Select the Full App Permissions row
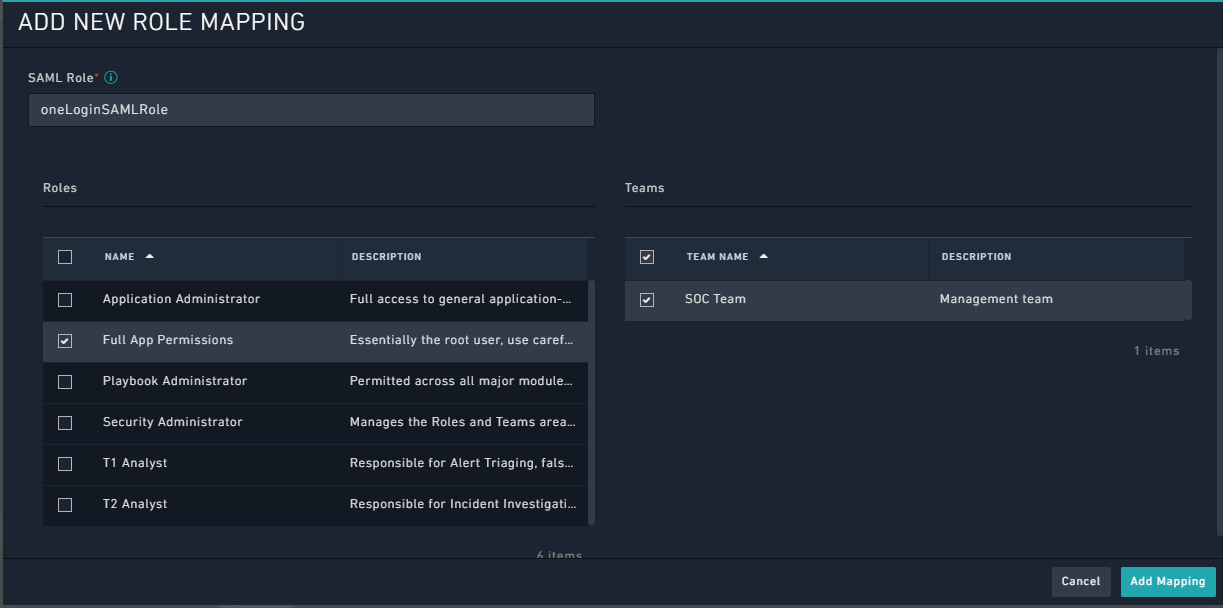The width and height of the screenshot is (1223, 608). pyautogui.click(x=200, y=340)
